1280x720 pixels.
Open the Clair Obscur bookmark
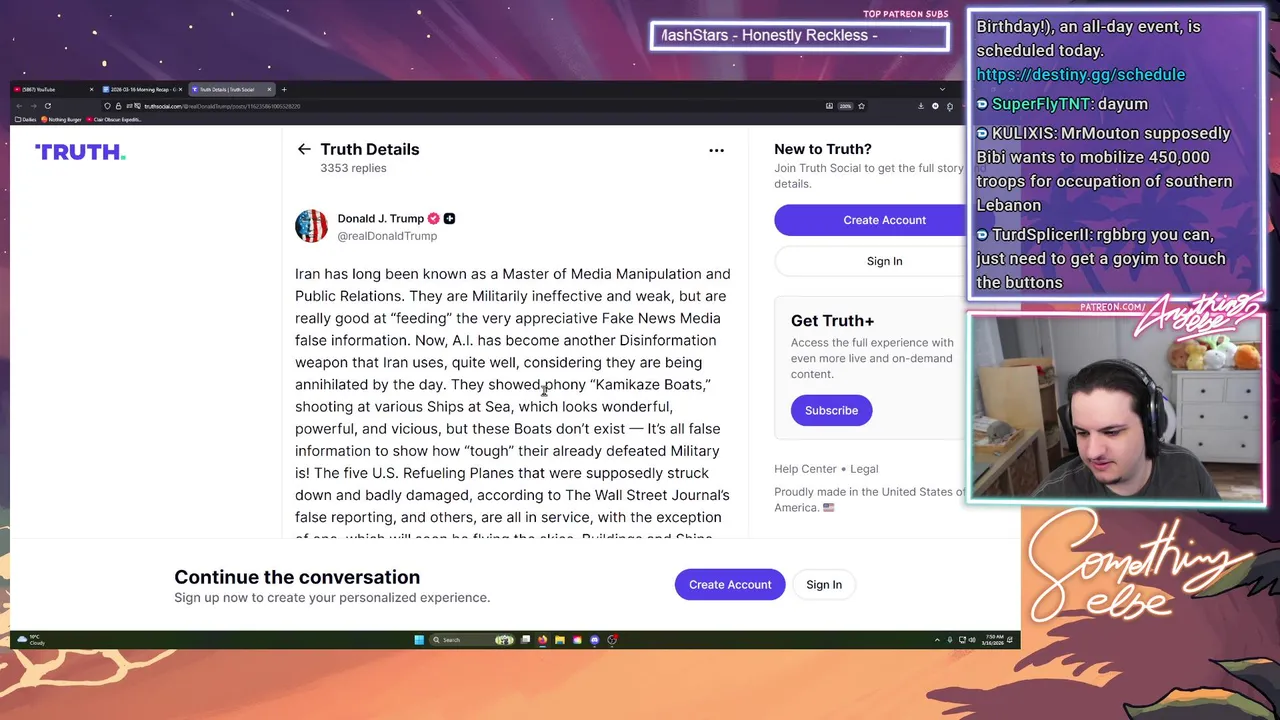[114, 120]
